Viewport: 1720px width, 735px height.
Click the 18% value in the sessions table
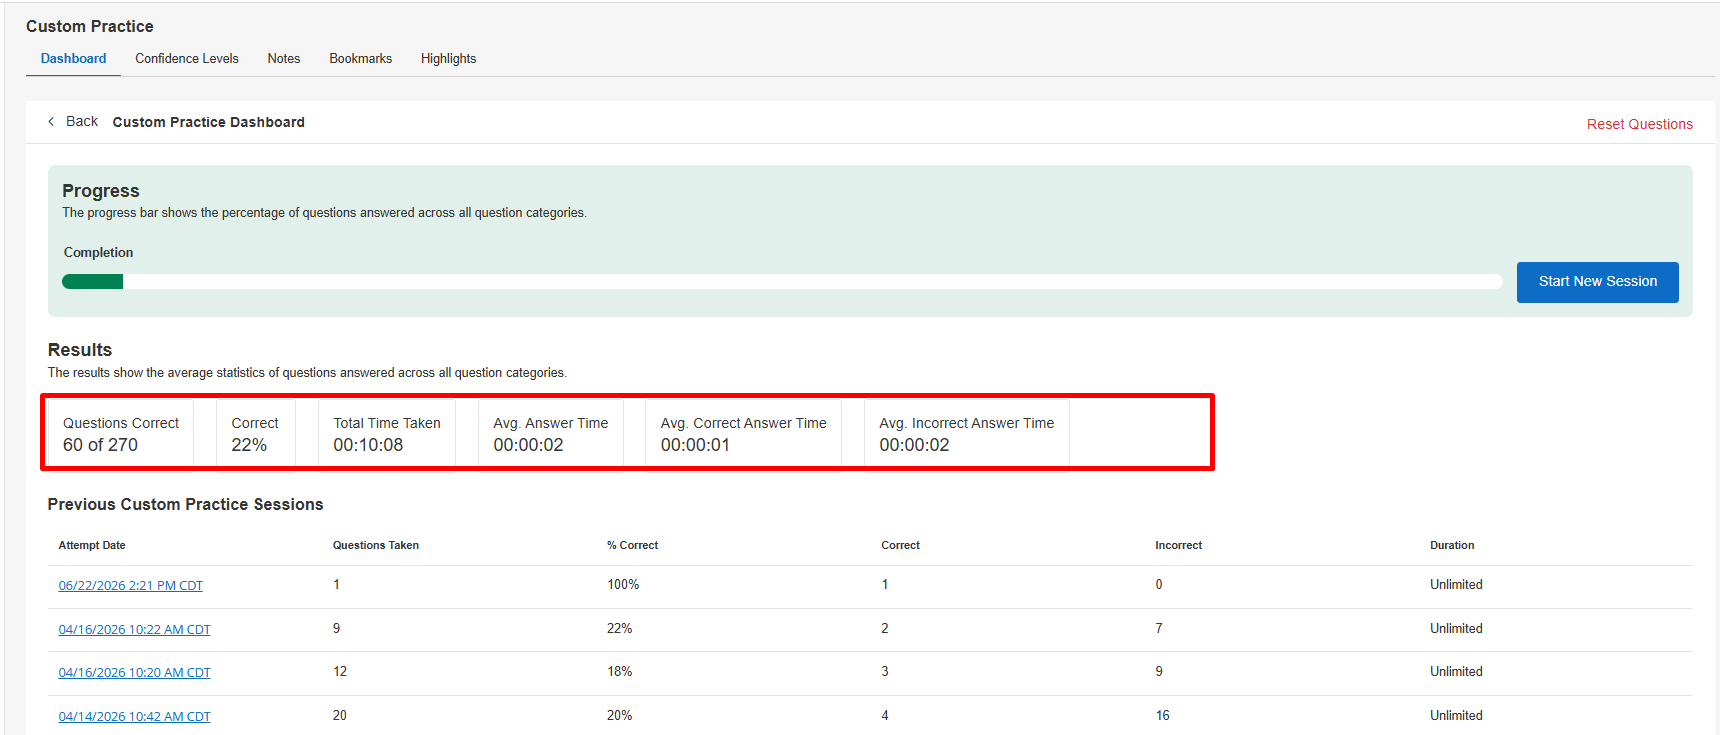(x=620, y=672)
